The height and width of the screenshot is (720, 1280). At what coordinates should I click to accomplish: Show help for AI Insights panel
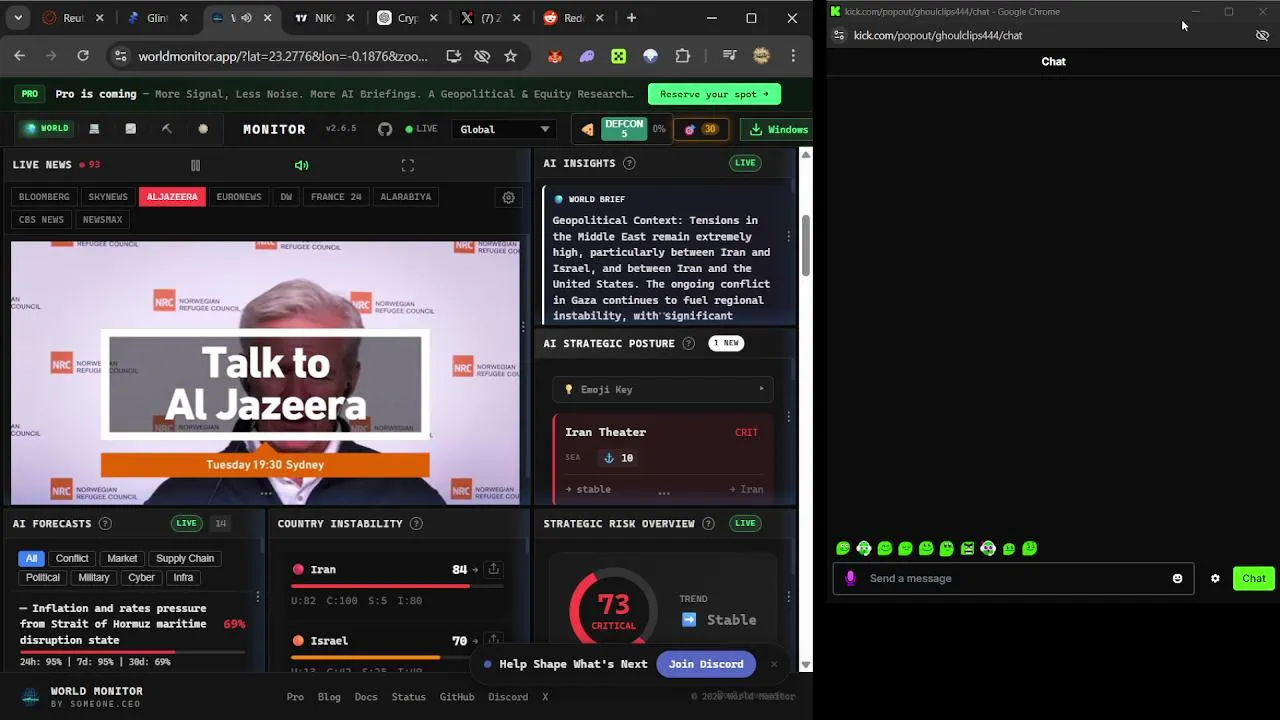pos(629,163)
